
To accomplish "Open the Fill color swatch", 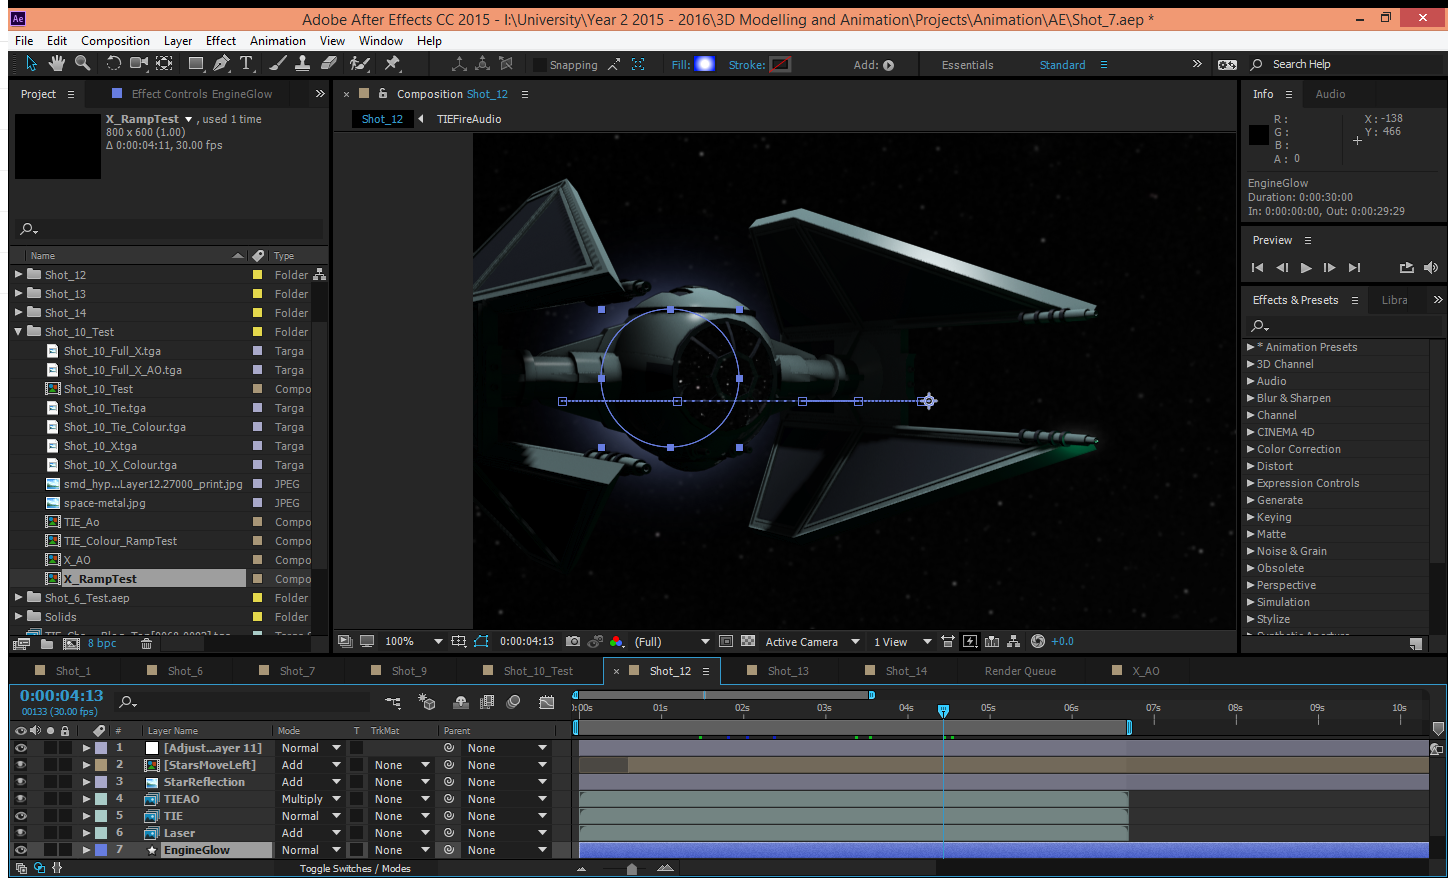I will pos(704,64).
